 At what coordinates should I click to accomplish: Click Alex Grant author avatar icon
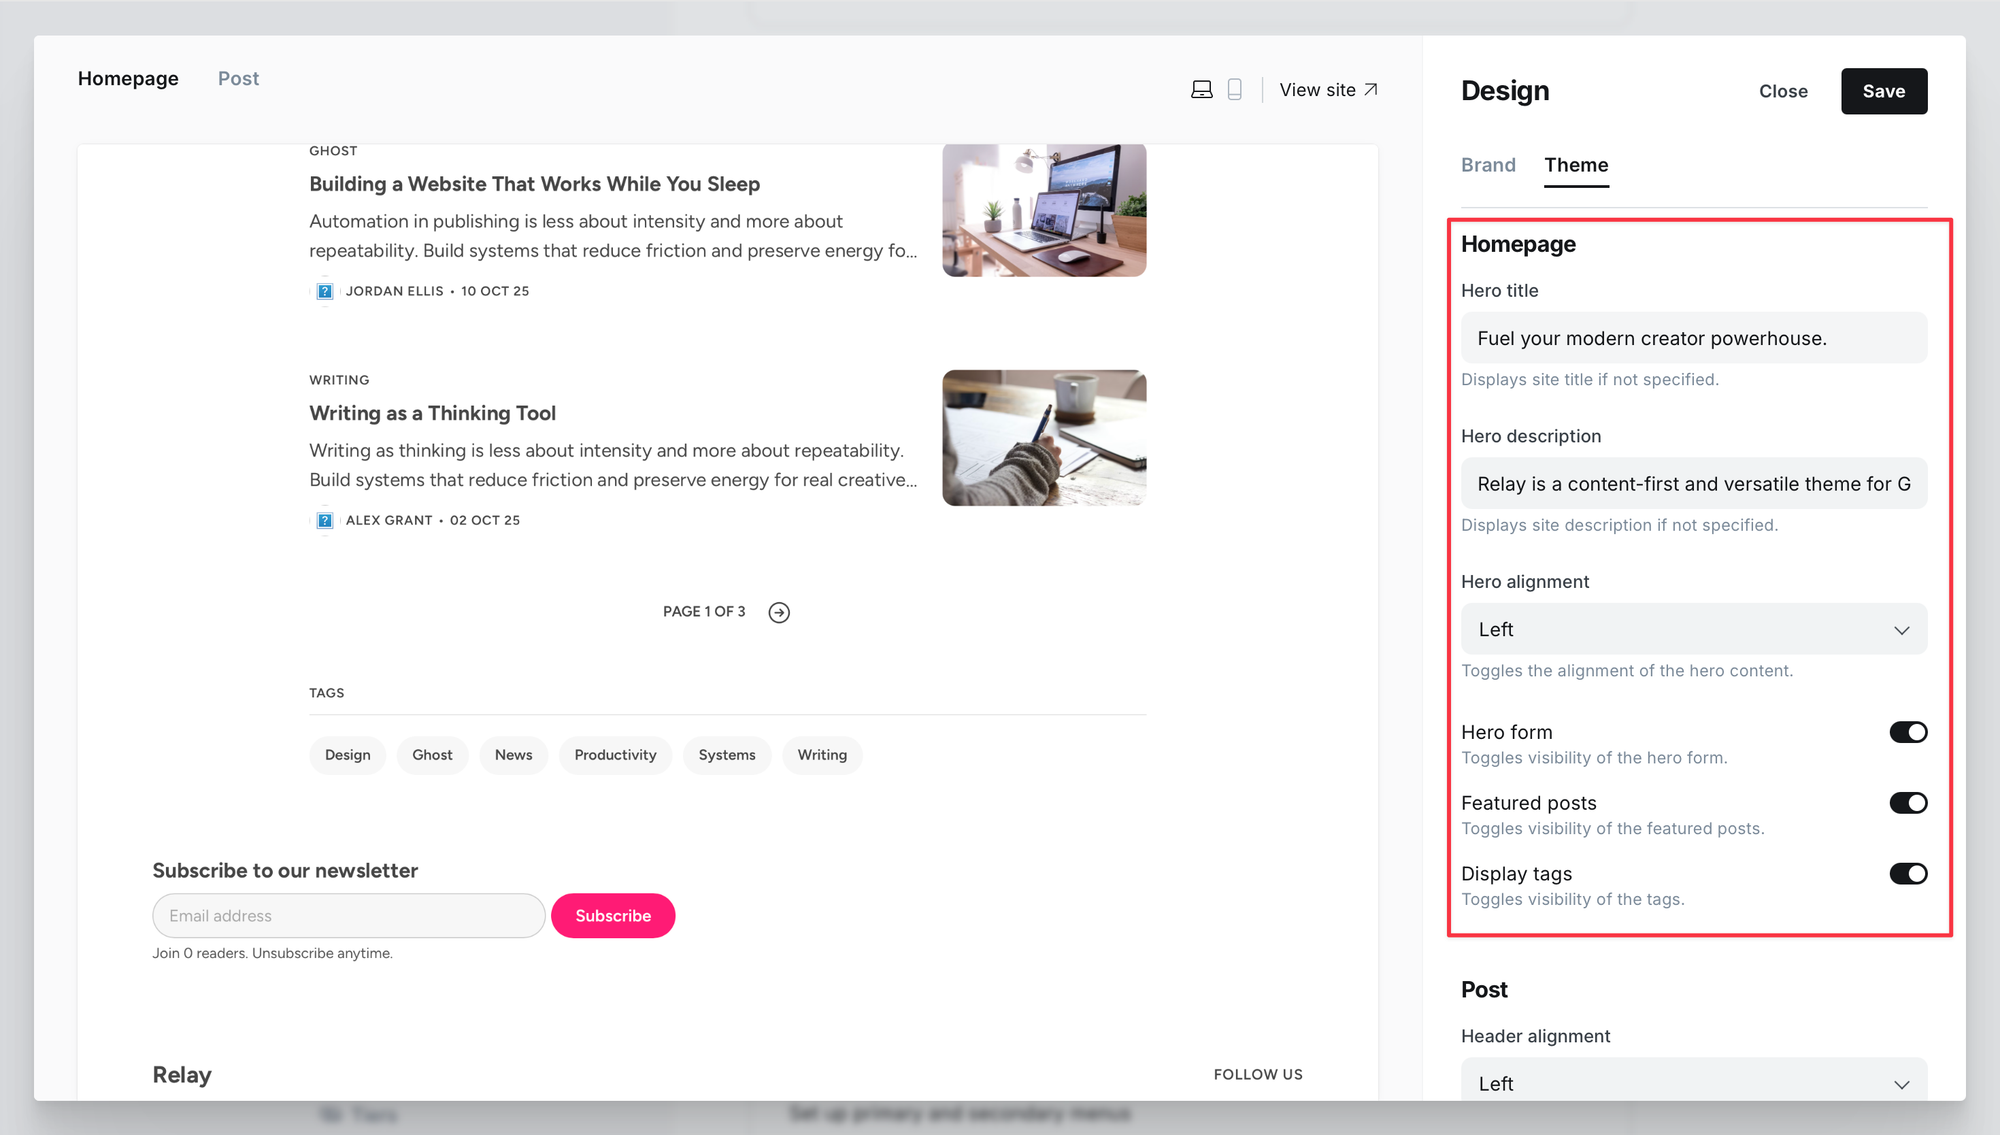(324, 520)
